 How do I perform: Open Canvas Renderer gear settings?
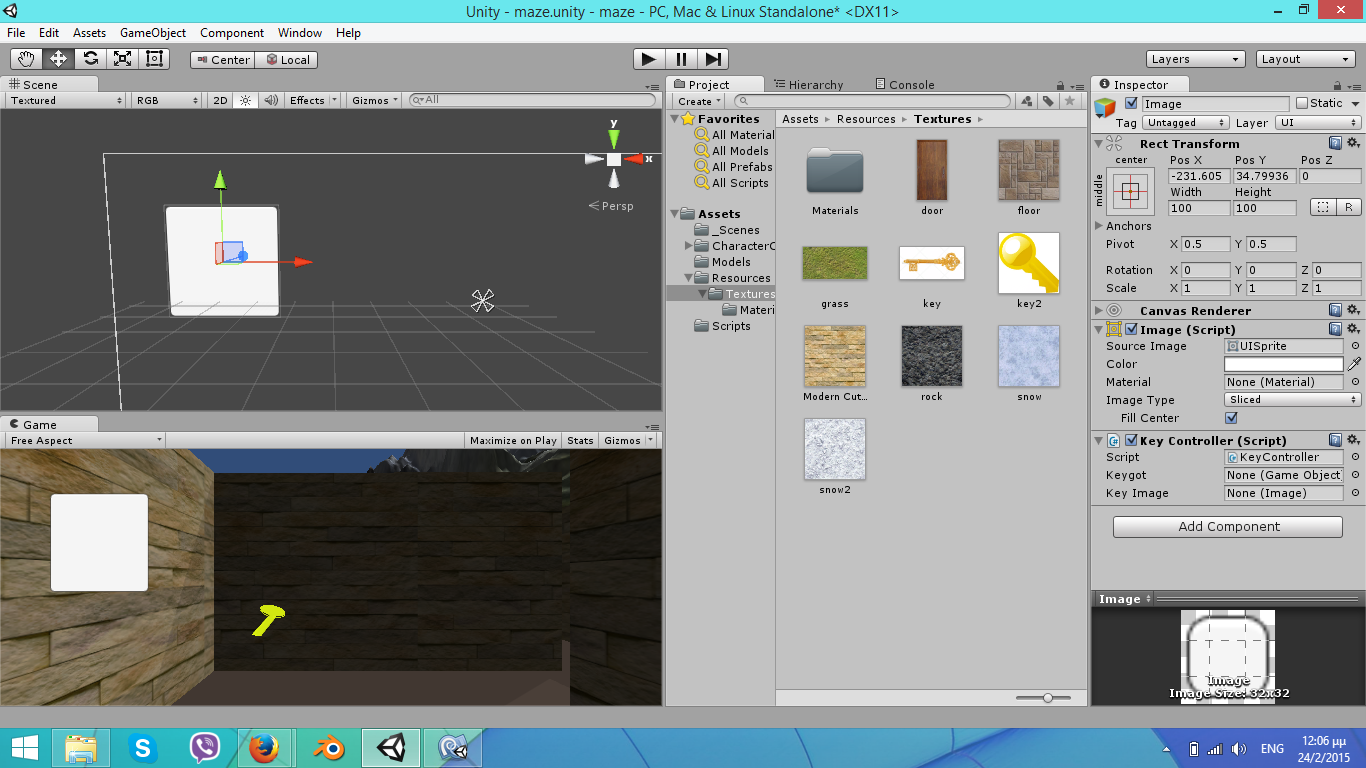[x=1354, y=310]
